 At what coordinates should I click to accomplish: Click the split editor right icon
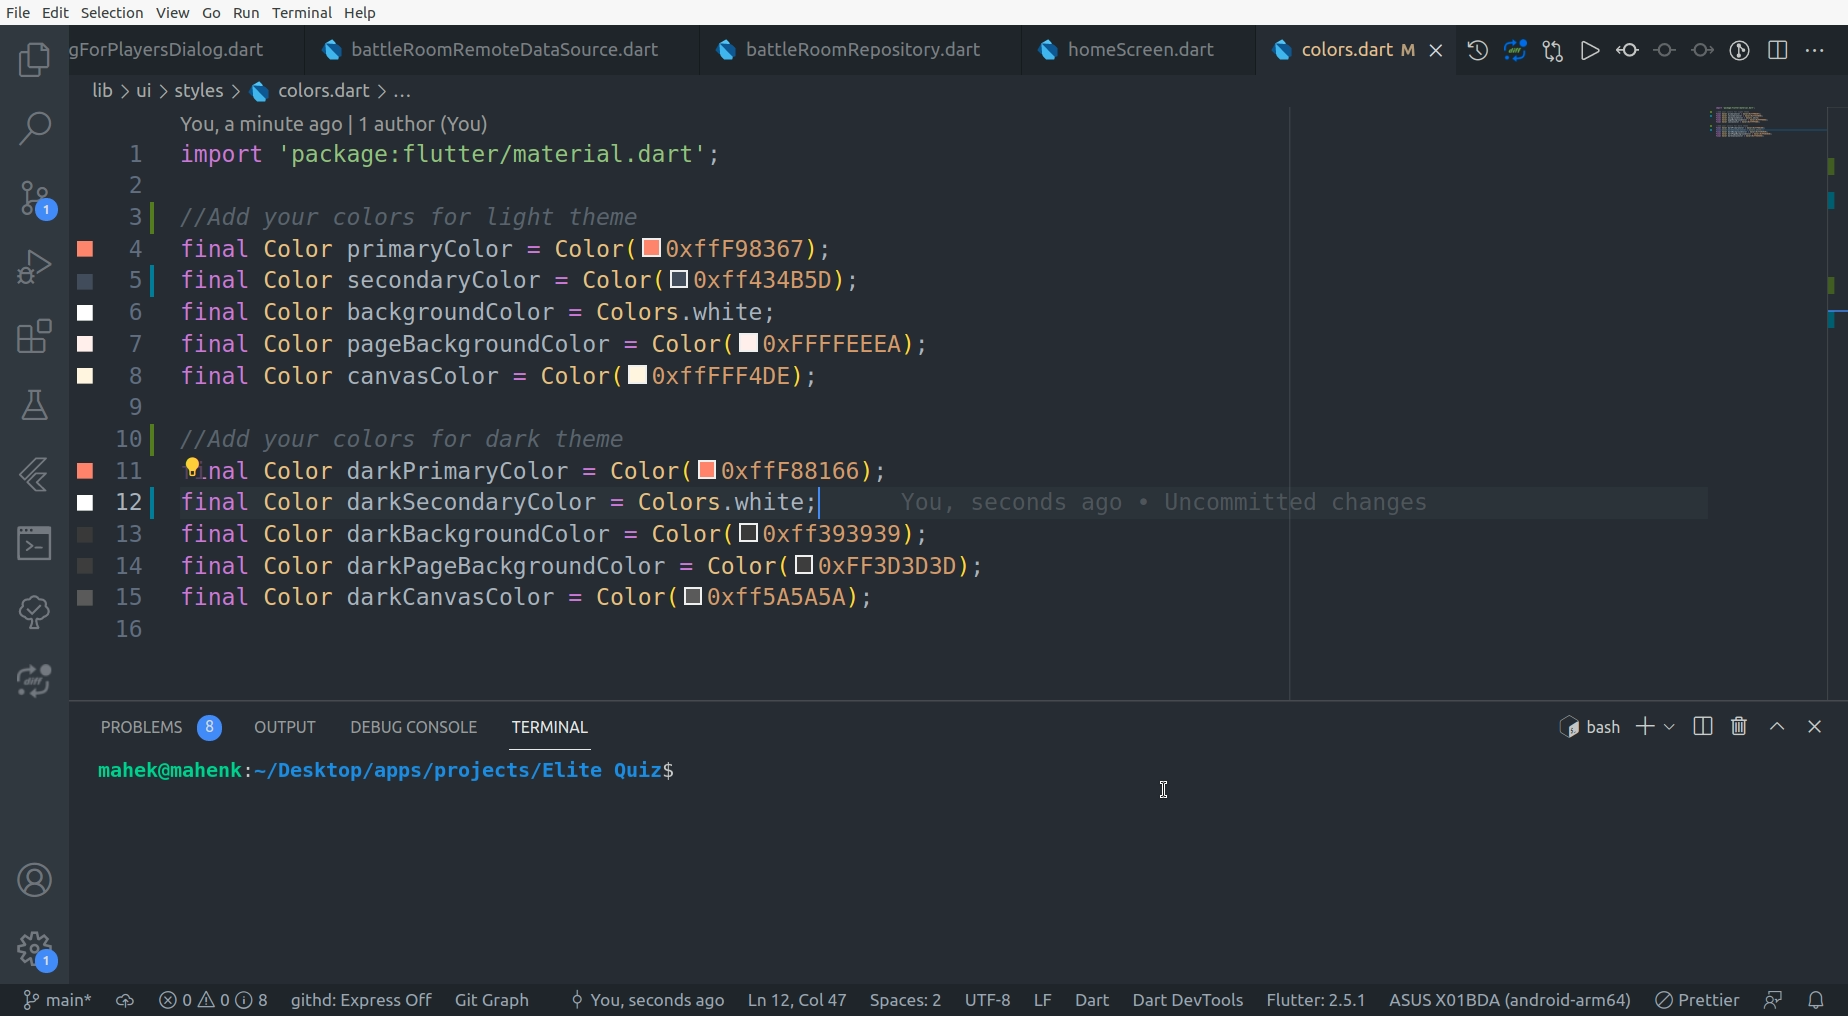click(x=1777, y=50)
